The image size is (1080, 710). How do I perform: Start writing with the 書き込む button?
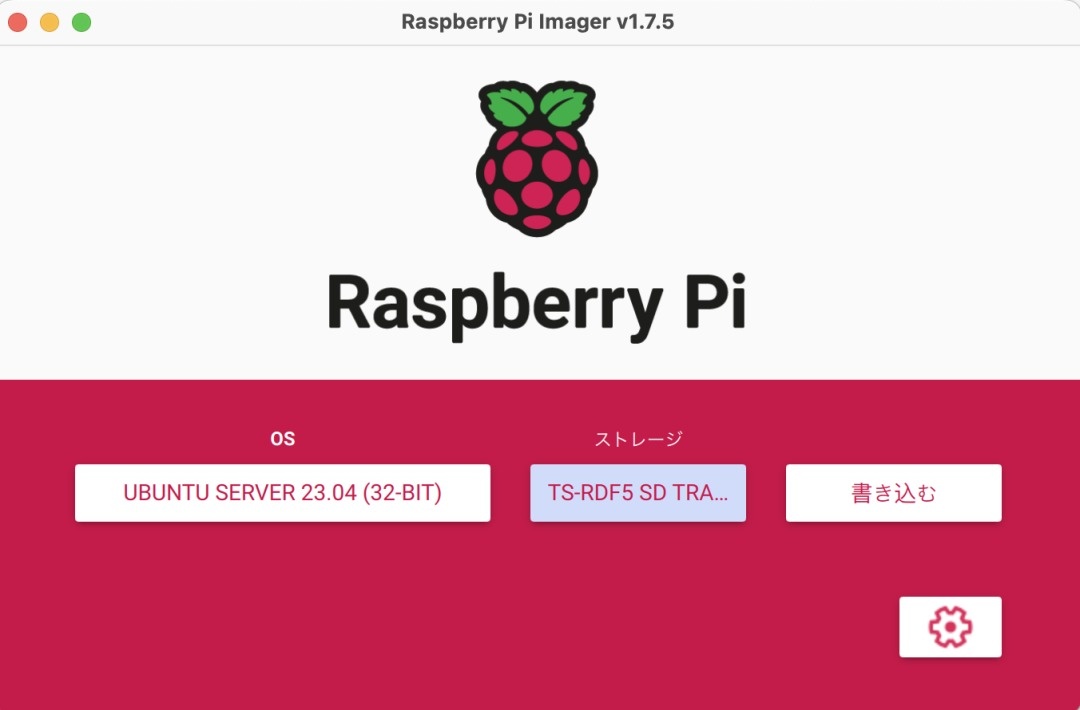893,492
